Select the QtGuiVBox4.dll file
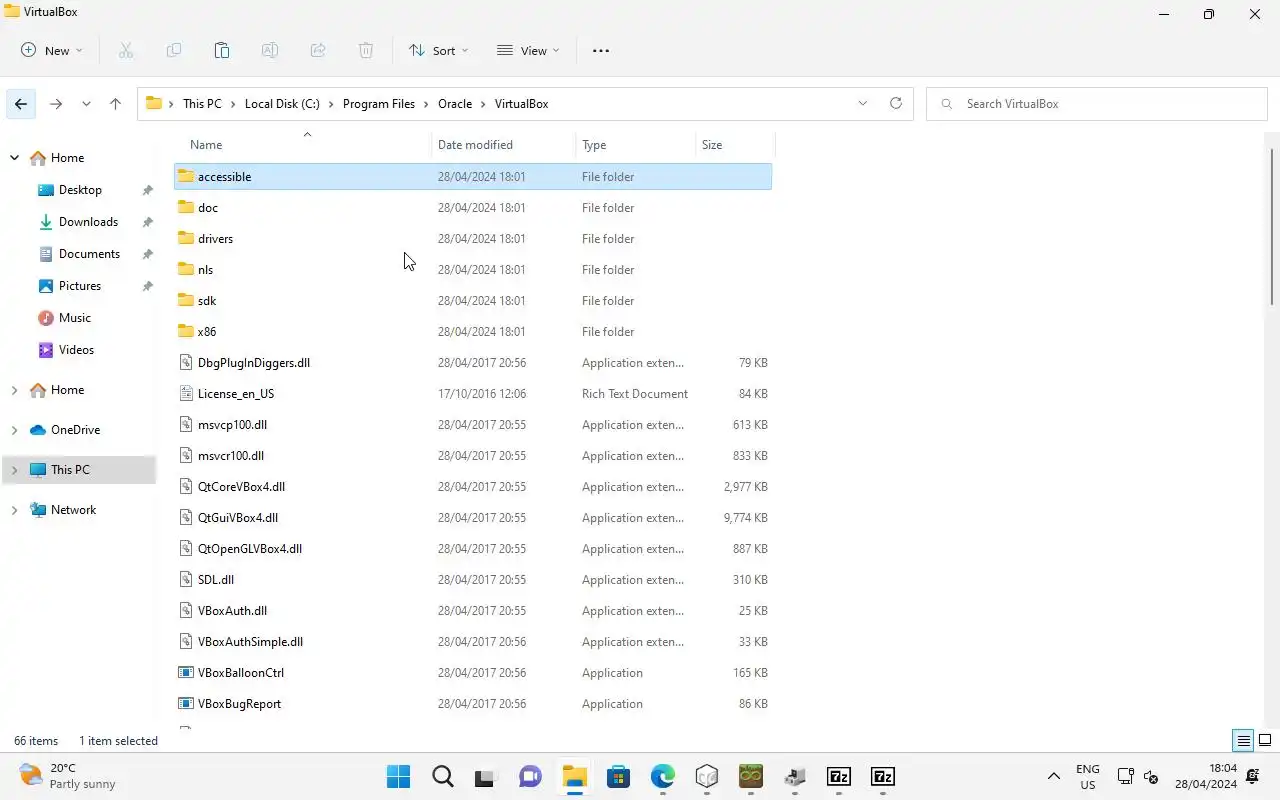The width and height of the screenshot is (1280, 800). 473,517
